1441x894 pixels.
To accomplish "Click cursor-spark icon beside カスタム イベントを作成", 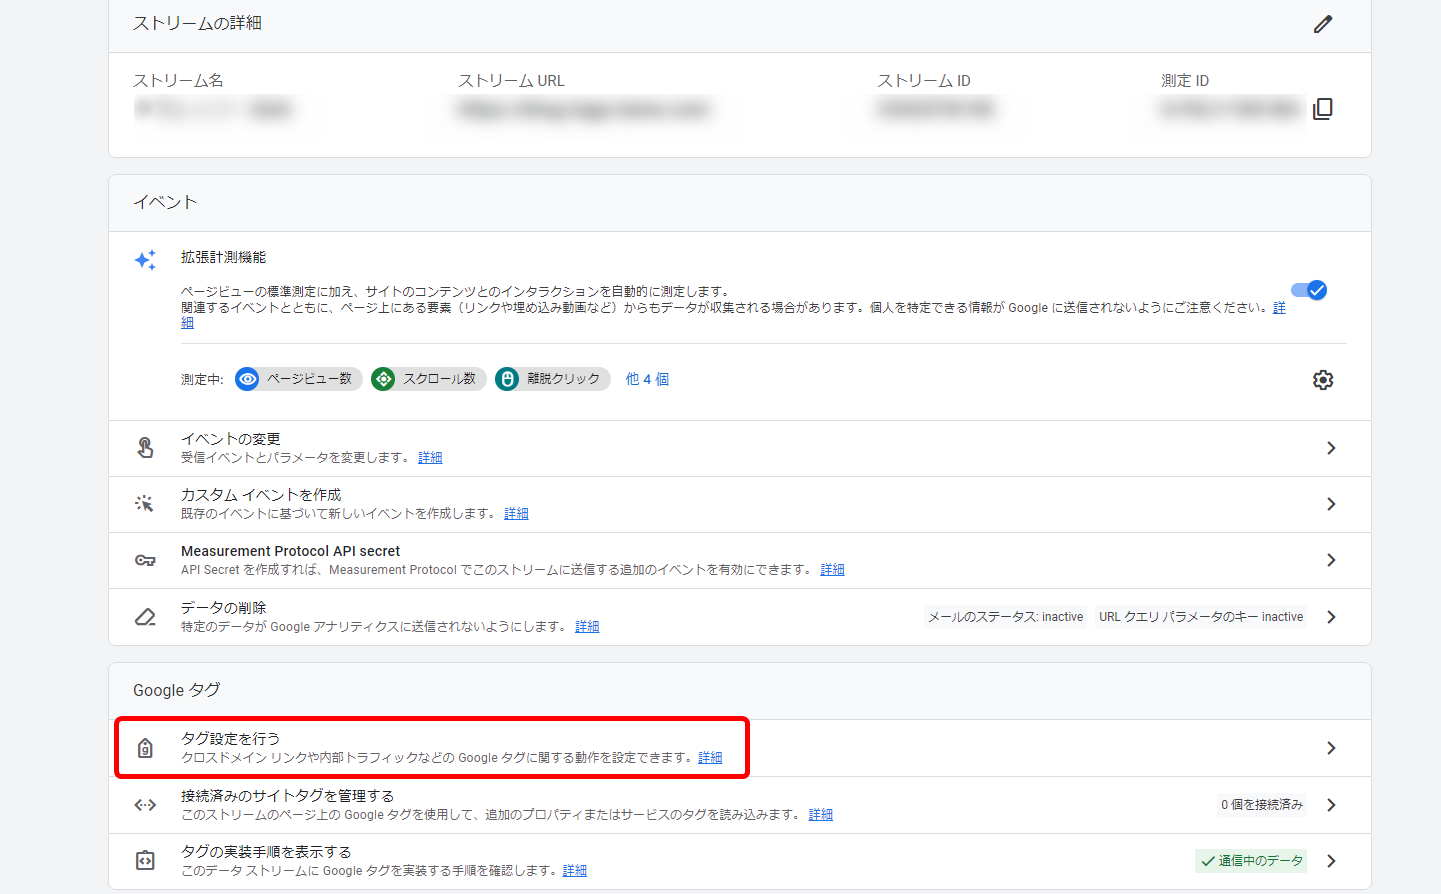I will point(145,504).
